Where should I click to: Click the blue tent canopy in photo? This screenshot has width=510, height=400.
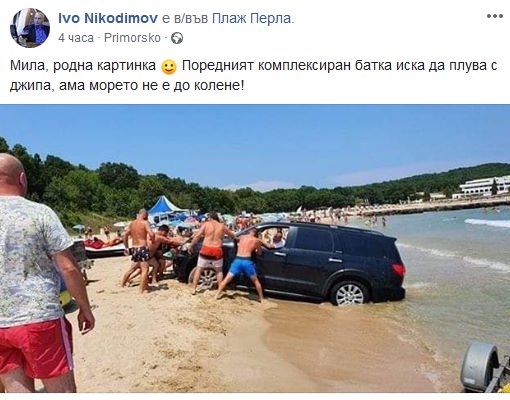coord(164,206)
